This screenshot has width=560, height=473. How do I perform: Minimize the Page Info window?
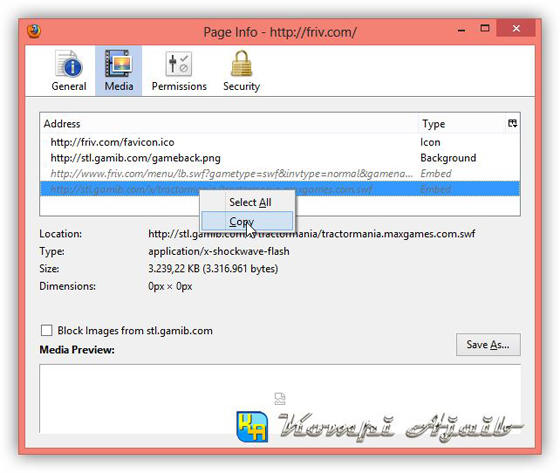pyautogui.click(x=461, y=29)
